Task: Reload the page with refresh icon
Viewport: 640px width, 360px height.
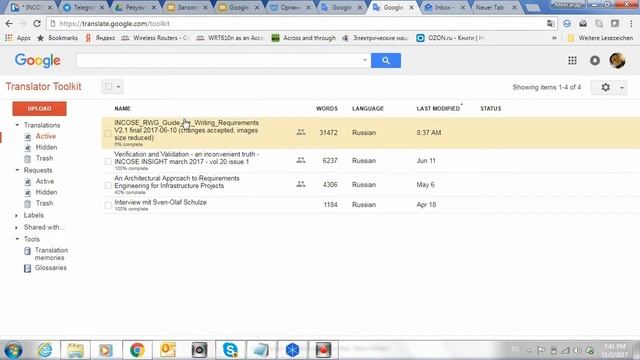Action: (36, 24)
